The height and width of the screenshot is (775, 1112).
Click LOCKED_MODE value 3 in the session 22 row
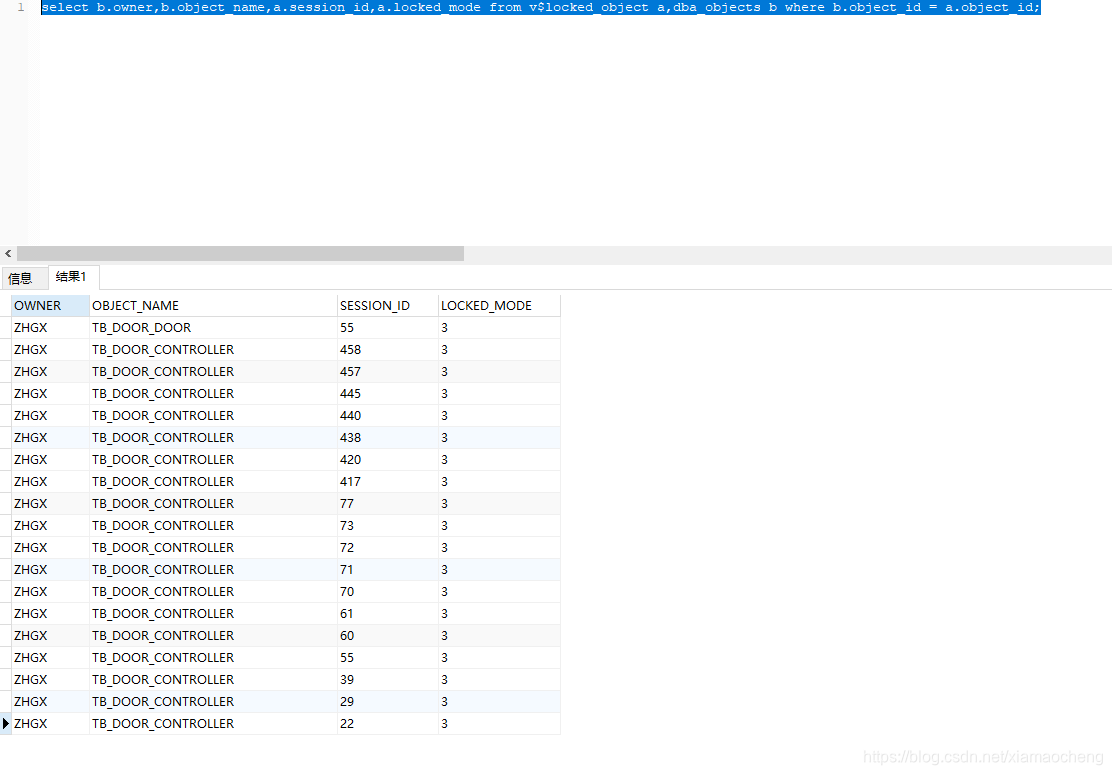pyautogui.click(x=499, y=723)
